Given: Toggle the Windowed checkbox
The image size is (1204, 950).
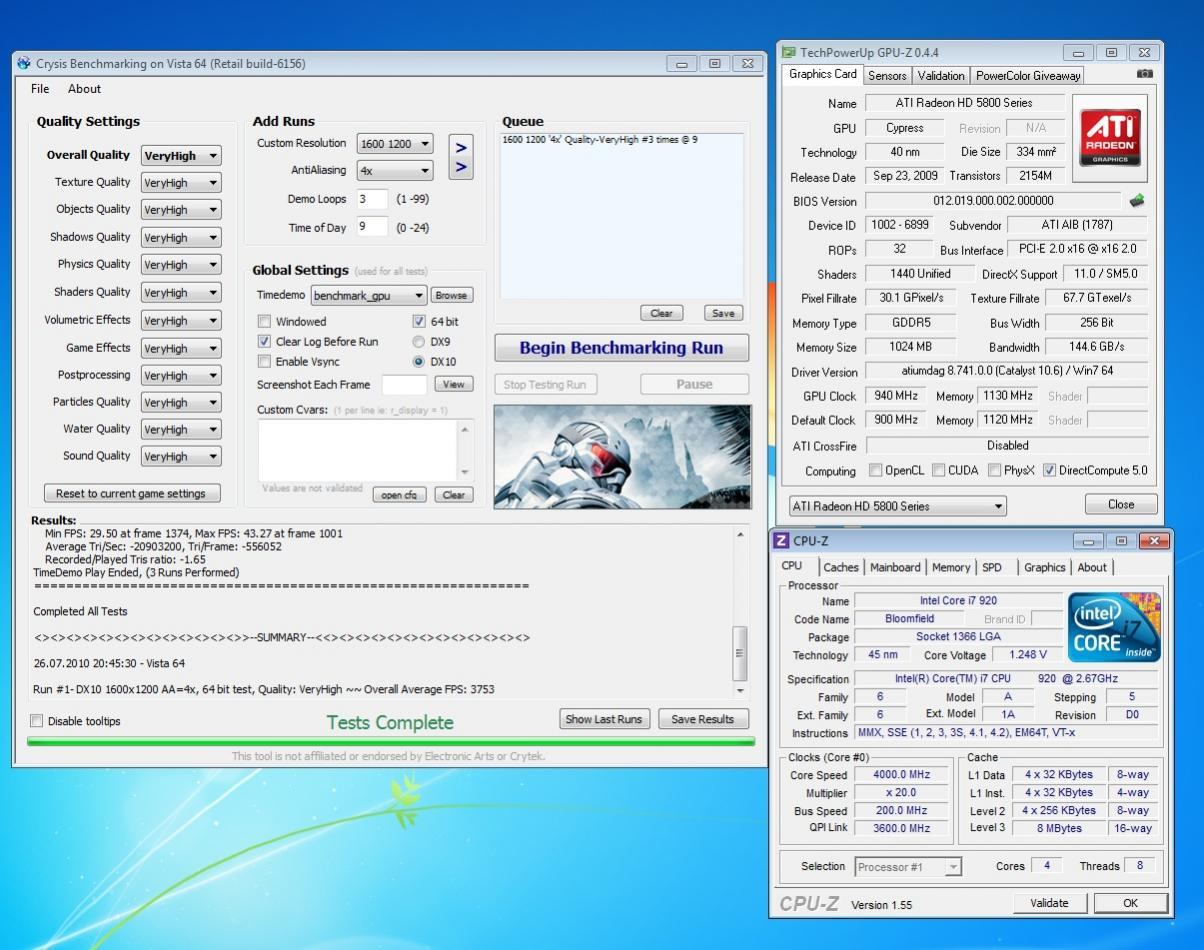Looking at the screenshot, I should tap(265, 321).
